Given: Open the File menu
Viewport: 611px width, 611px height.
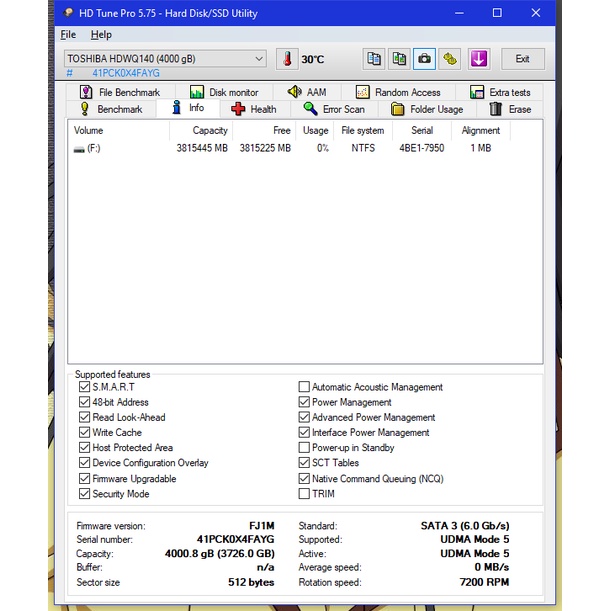Looking at the screenshot, I should point(68,35).
